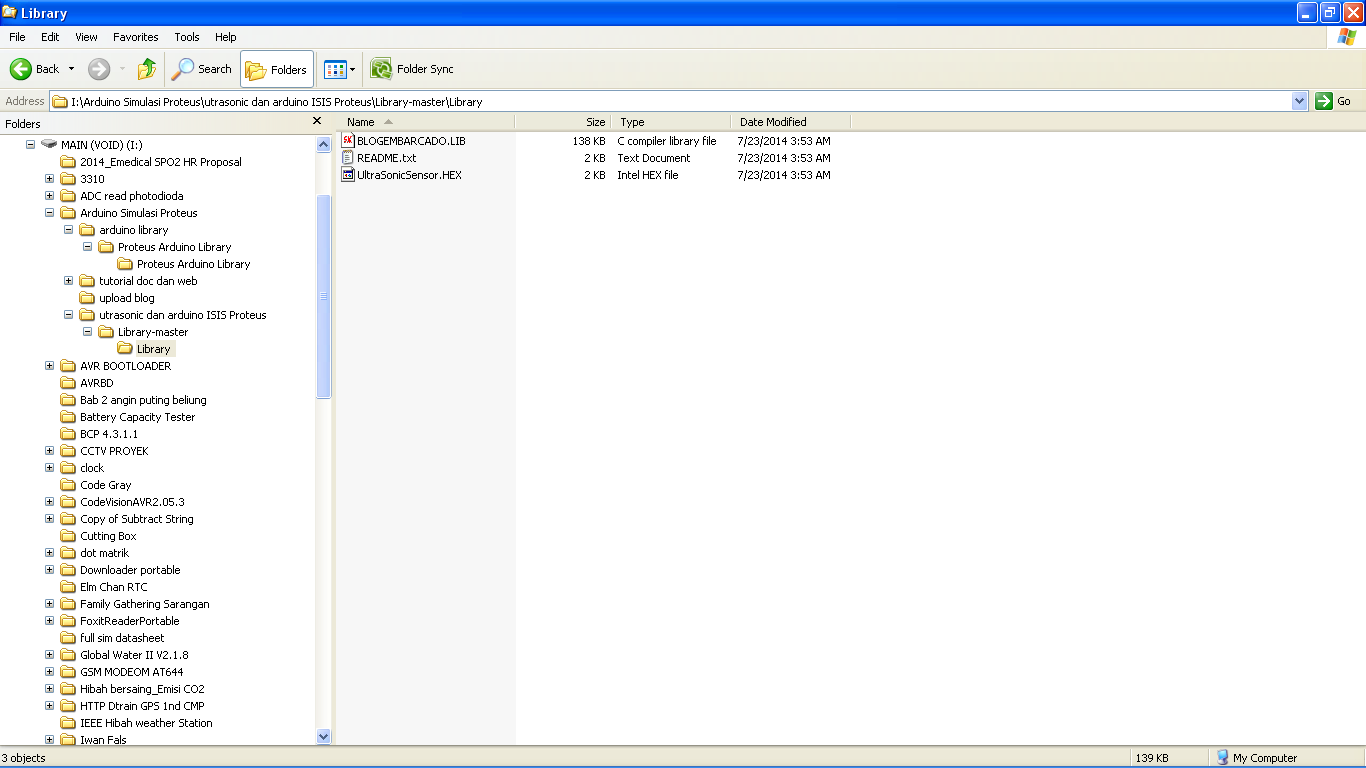Select Hibah bersaing_Emisi CO2 folder icon
The width and height of the screenshot is (1366, 768).
pos(68,689)
